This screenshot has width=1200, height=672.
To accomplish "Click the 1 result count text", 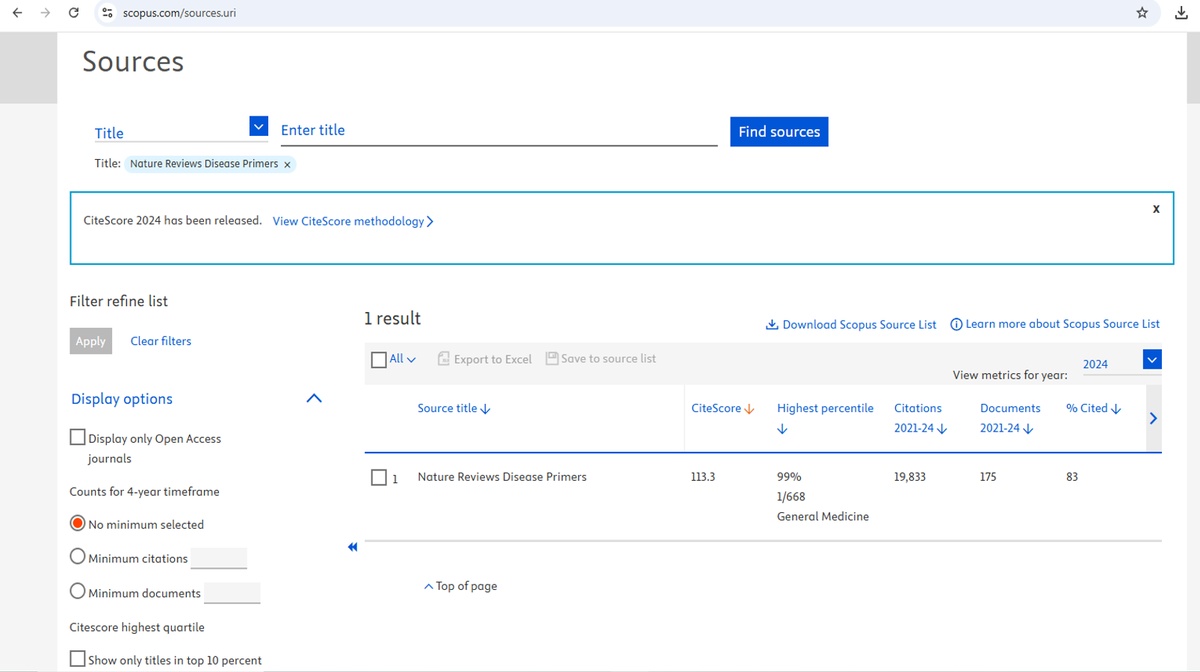I will point(392,319).
